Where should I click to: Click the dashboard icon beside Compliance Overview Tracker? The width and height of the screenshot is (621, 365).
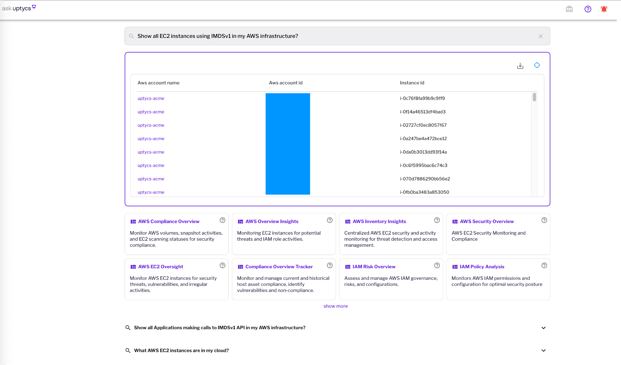point(240,267)
